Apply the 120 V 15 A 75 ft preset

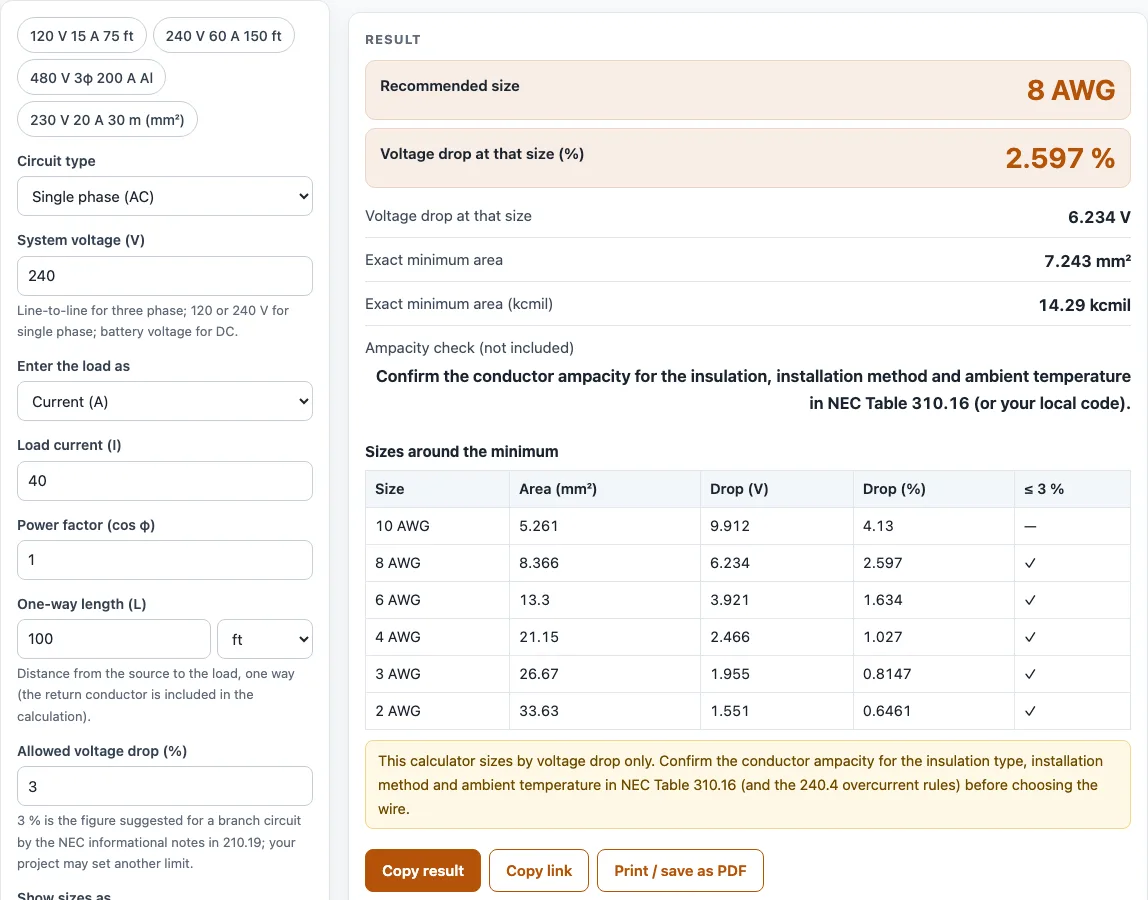(x=82, y=36)
